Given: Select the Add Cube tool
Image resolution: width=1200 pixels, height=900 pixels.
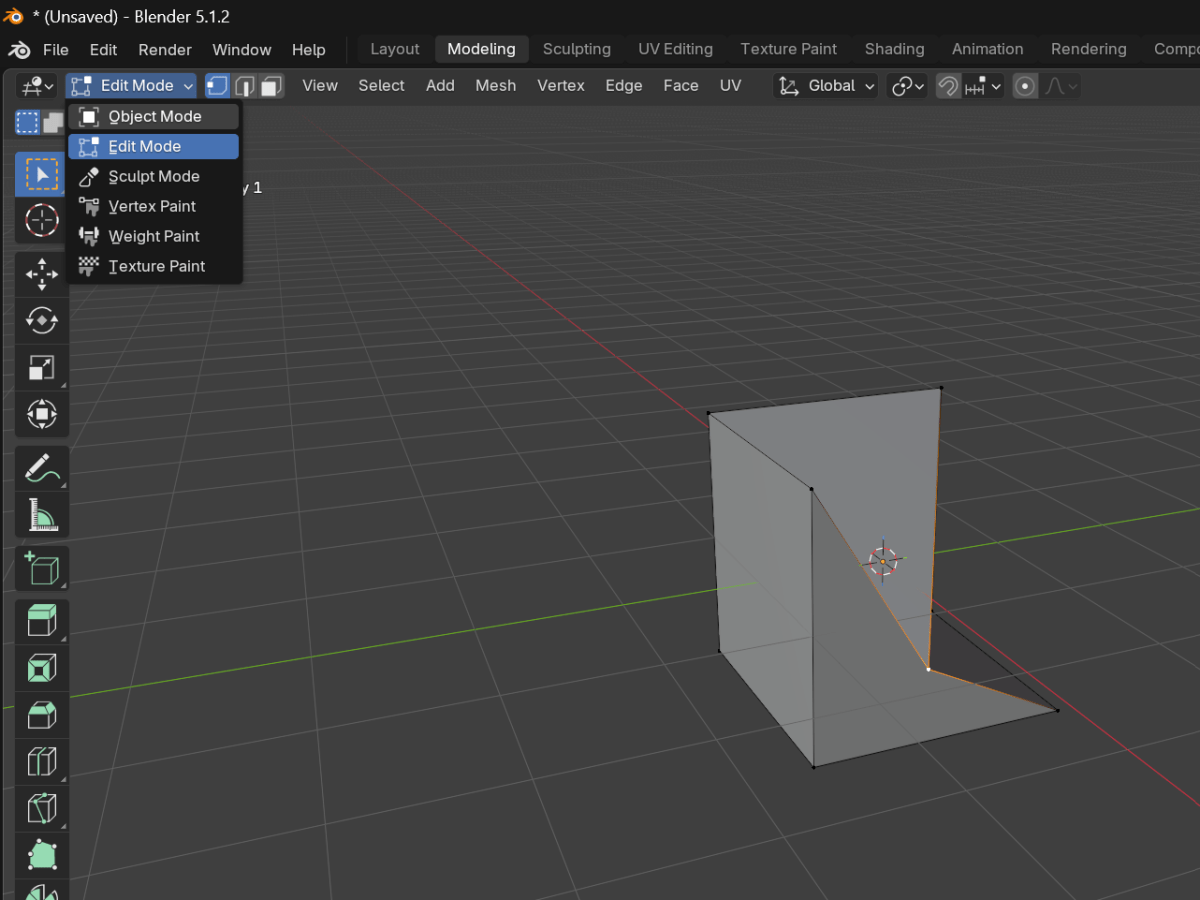Looking at the screenshot, I should pos(41,568).
